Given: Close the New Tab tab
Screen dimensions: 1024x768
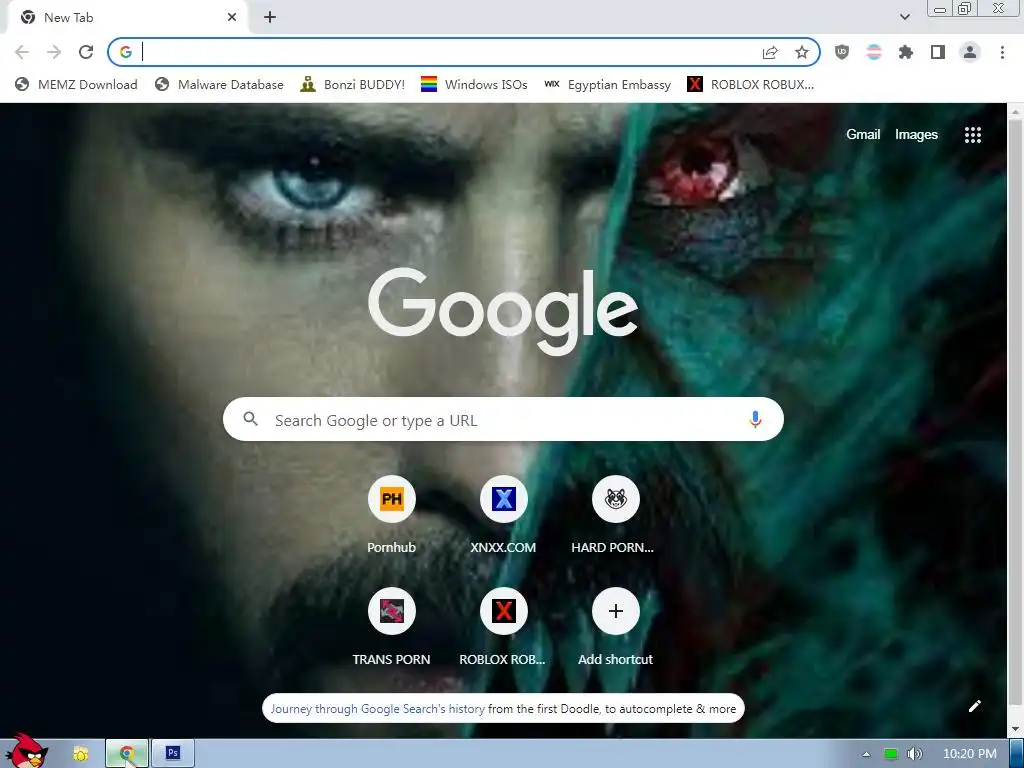Looking at the screenshot, I should tap(232, 17).
